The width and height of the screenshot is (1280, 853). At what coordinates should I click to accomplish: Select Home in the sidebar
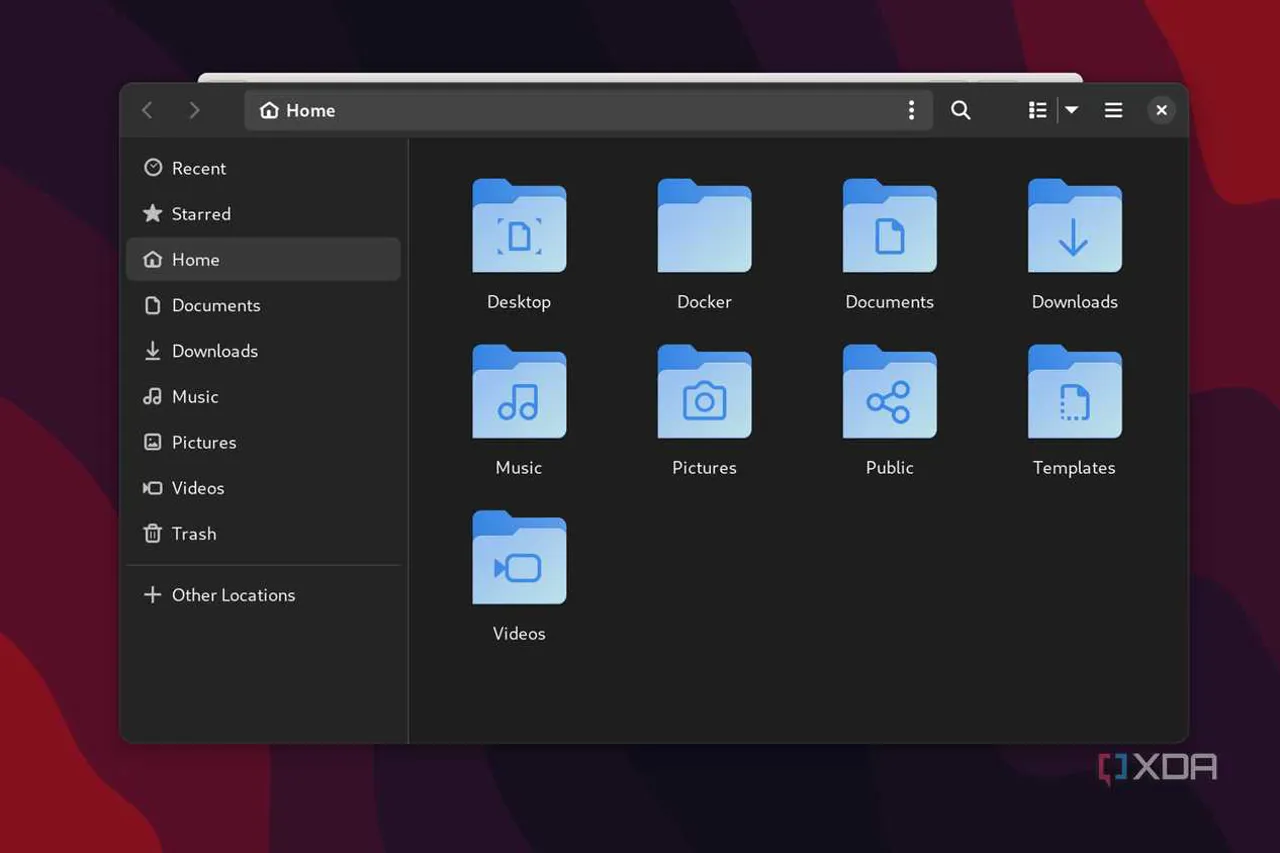263,259
